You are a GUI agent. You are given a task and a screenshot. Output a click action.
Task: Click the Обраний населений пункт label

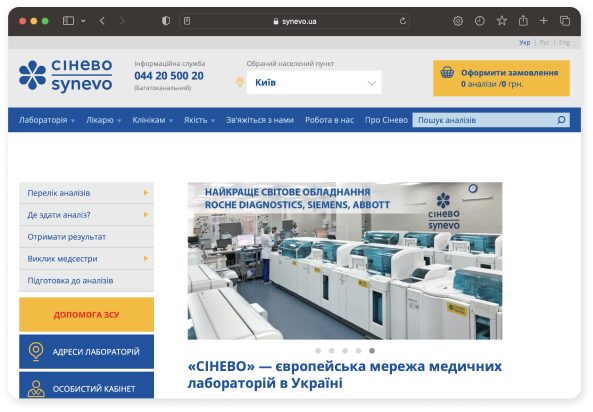pyautogui.click(x=290, y=64)
